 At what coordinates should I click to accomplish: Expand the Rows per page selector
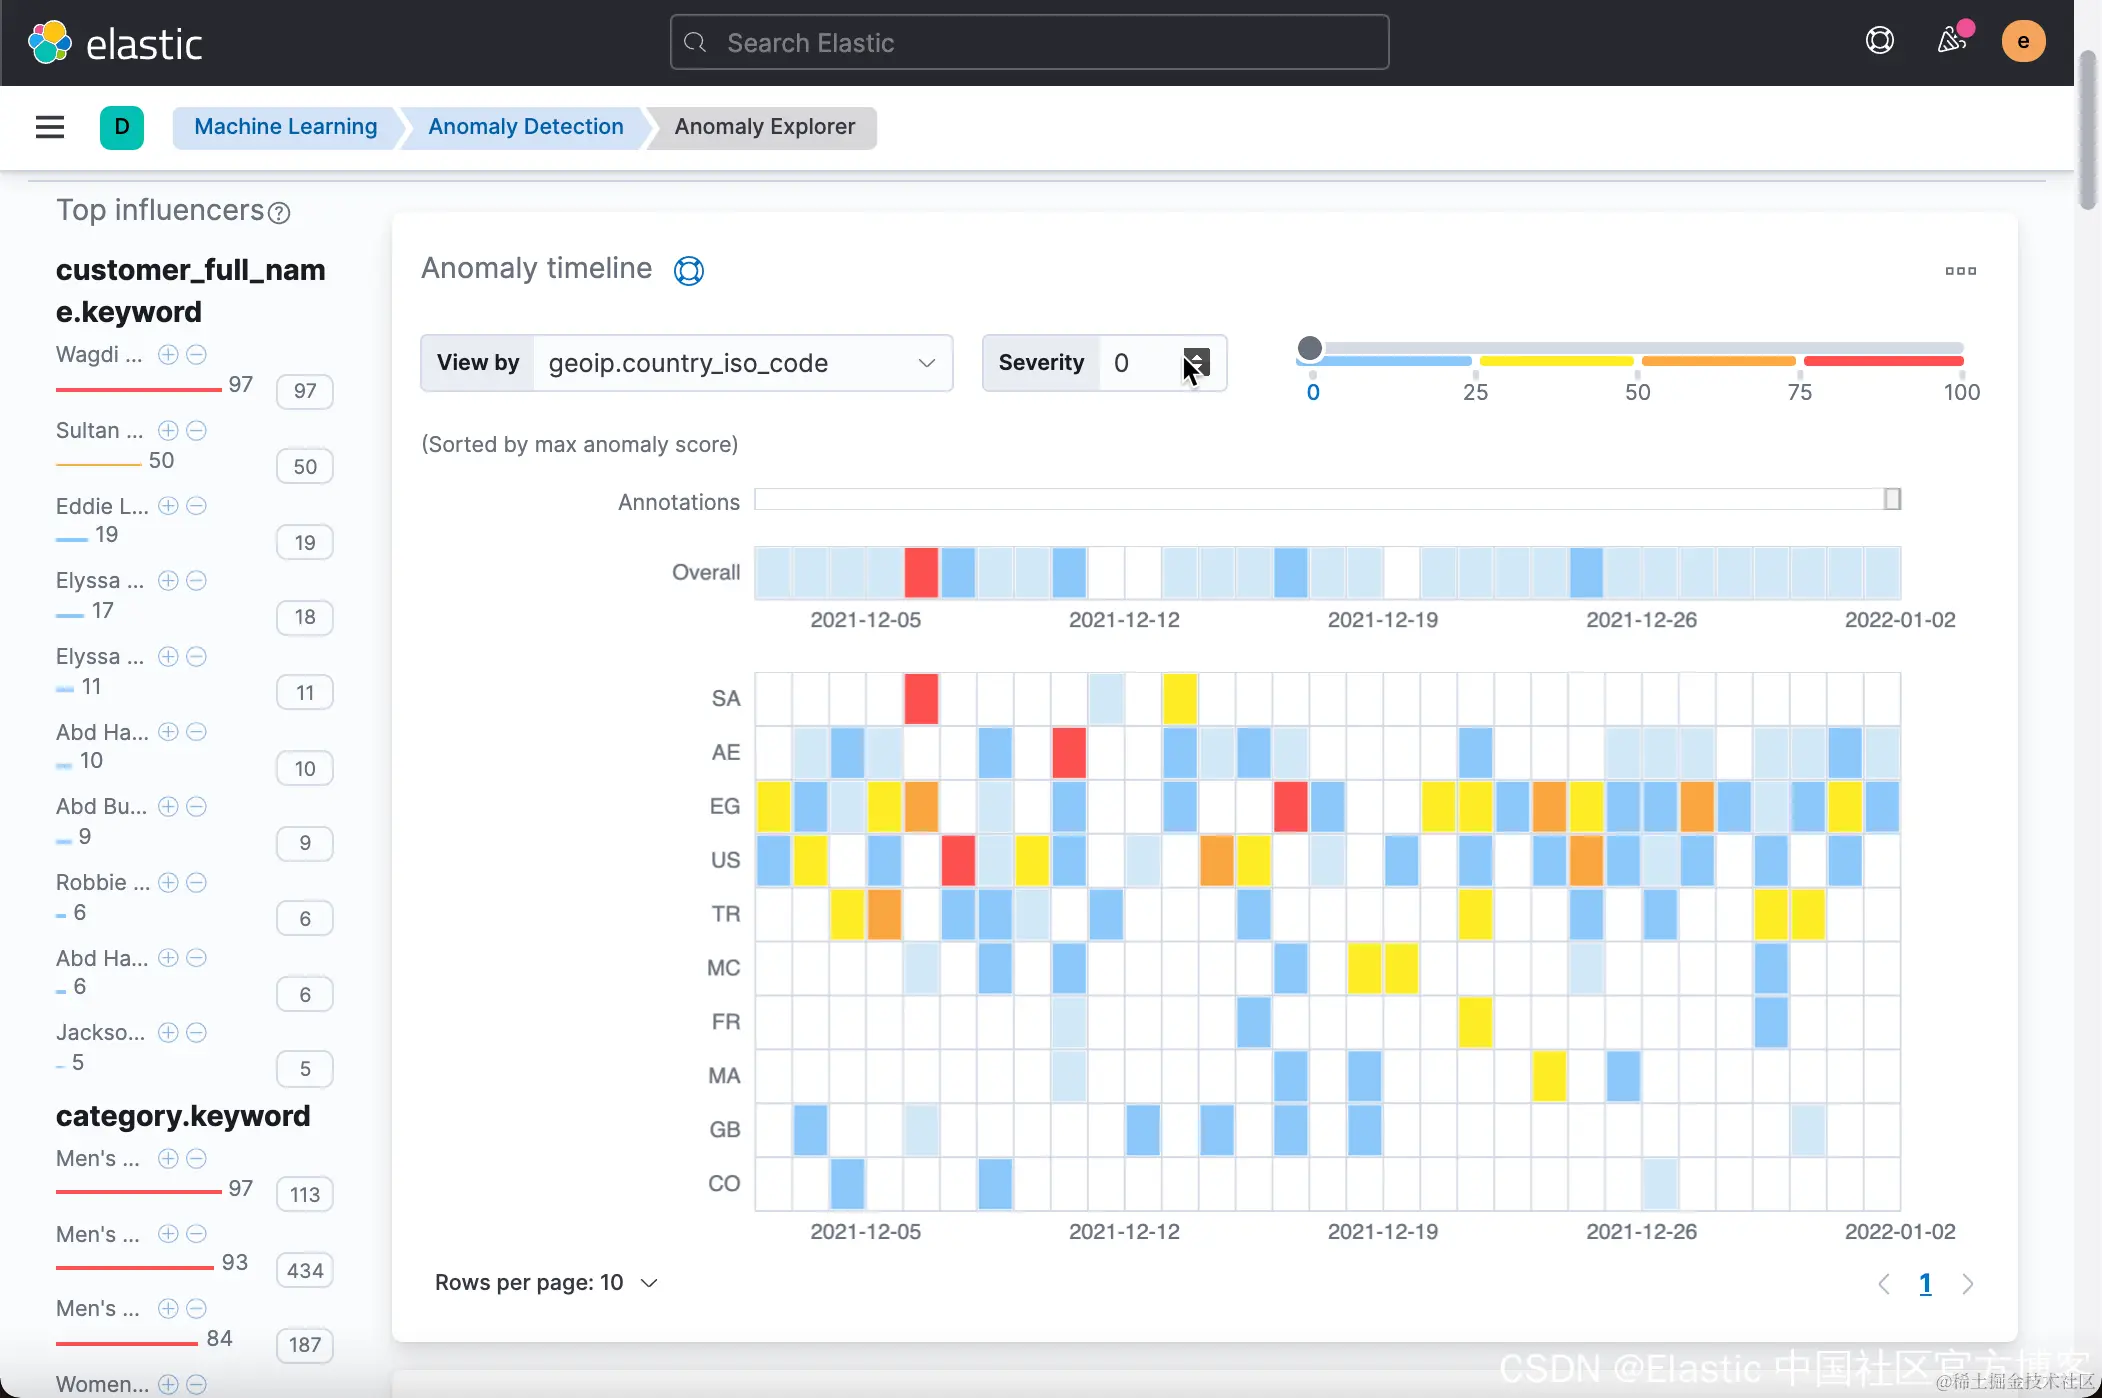coord(546,1283)
